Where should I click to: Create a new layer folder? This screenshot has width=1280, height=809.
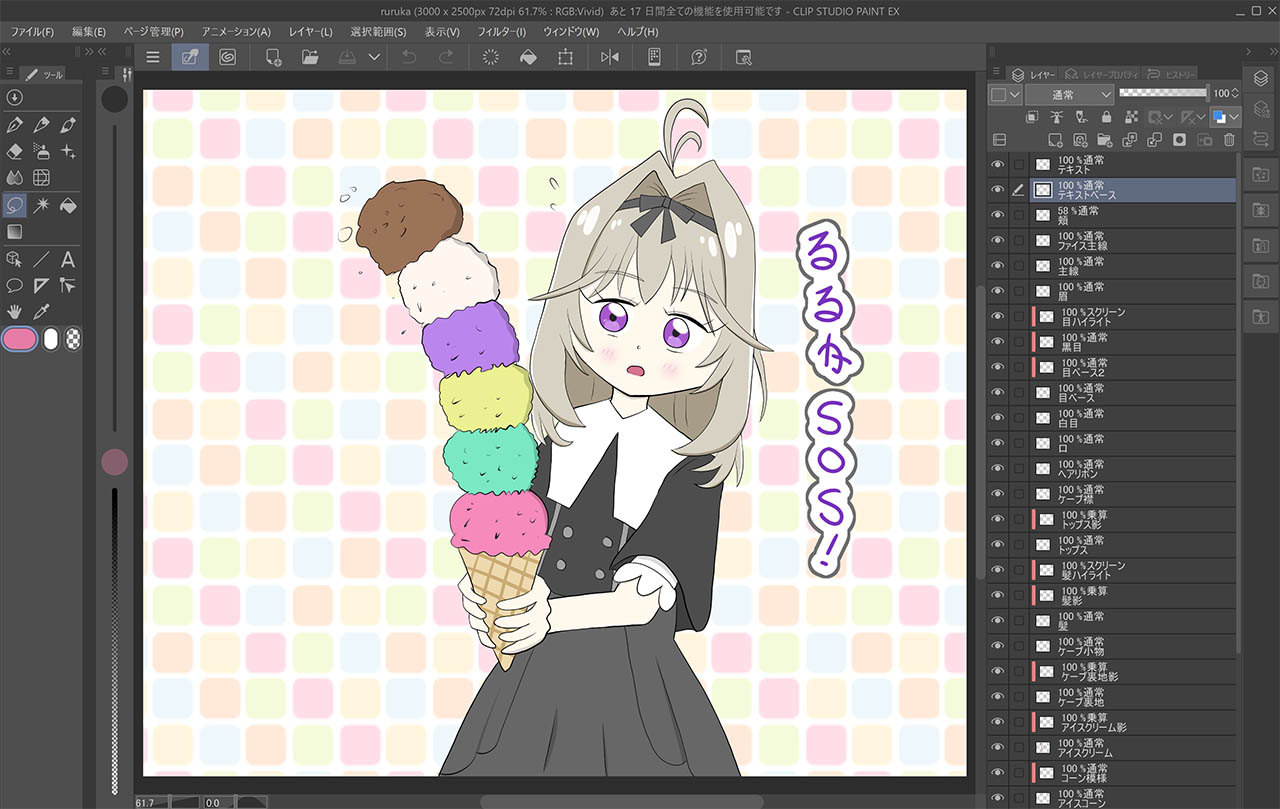tap(1105, 140)
